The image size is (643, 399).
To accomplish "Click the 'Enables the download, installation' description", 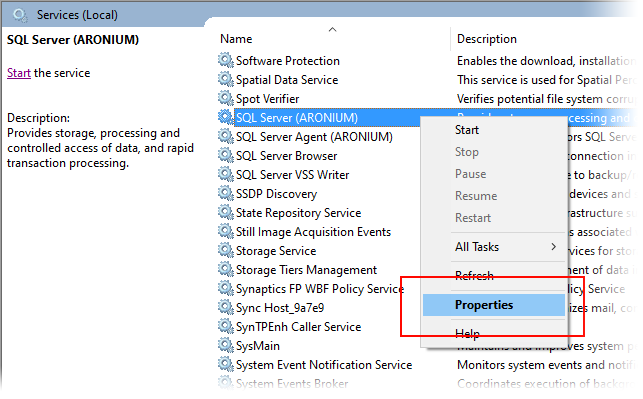I will click(545, 61).
